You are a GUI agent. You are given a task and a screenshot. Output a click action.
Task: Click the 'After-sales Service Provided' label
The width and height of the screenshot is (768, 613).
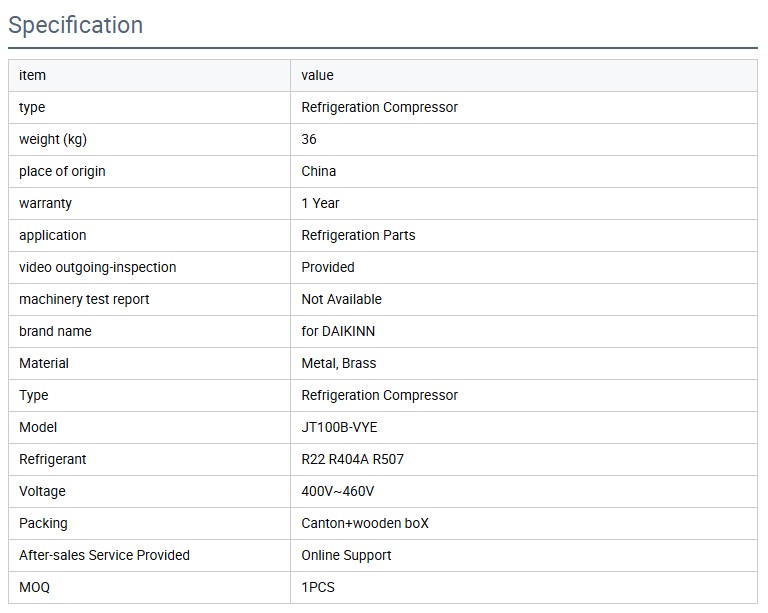(104, 555)
